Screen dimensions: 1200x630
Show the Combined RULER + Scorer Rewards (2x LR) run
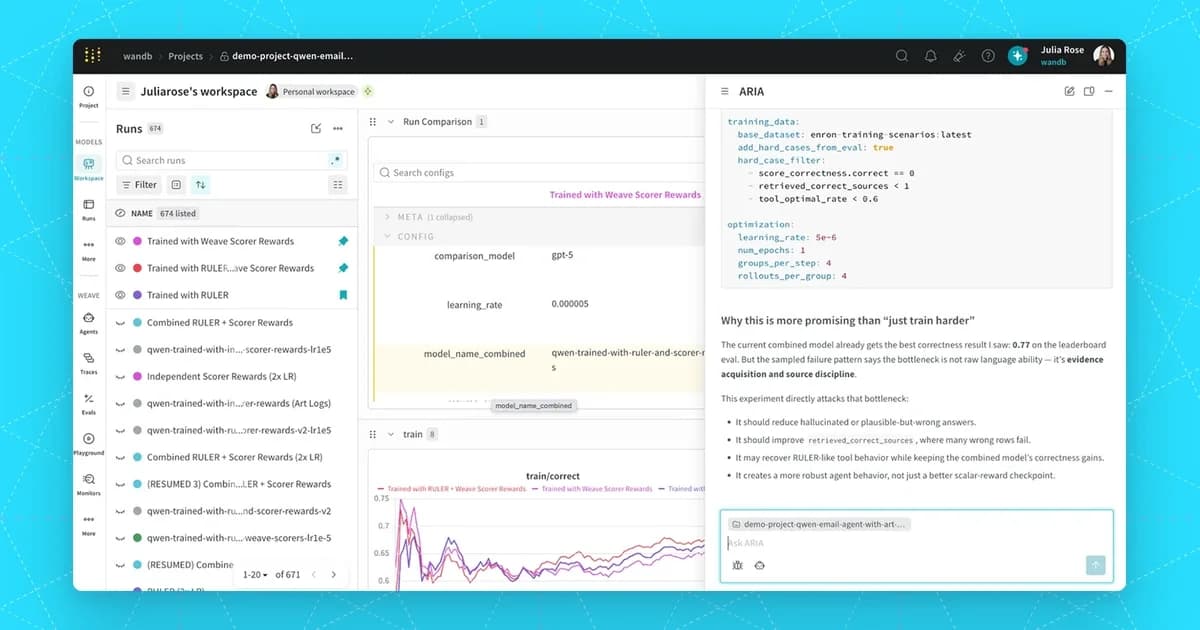coord(119,457)
